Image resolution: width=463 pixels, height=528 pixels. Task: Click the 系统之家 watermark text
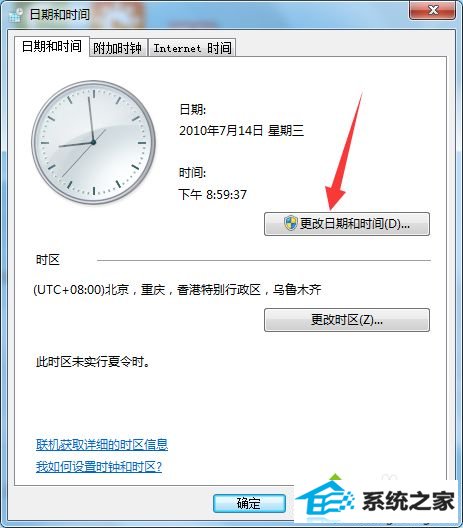408,501
